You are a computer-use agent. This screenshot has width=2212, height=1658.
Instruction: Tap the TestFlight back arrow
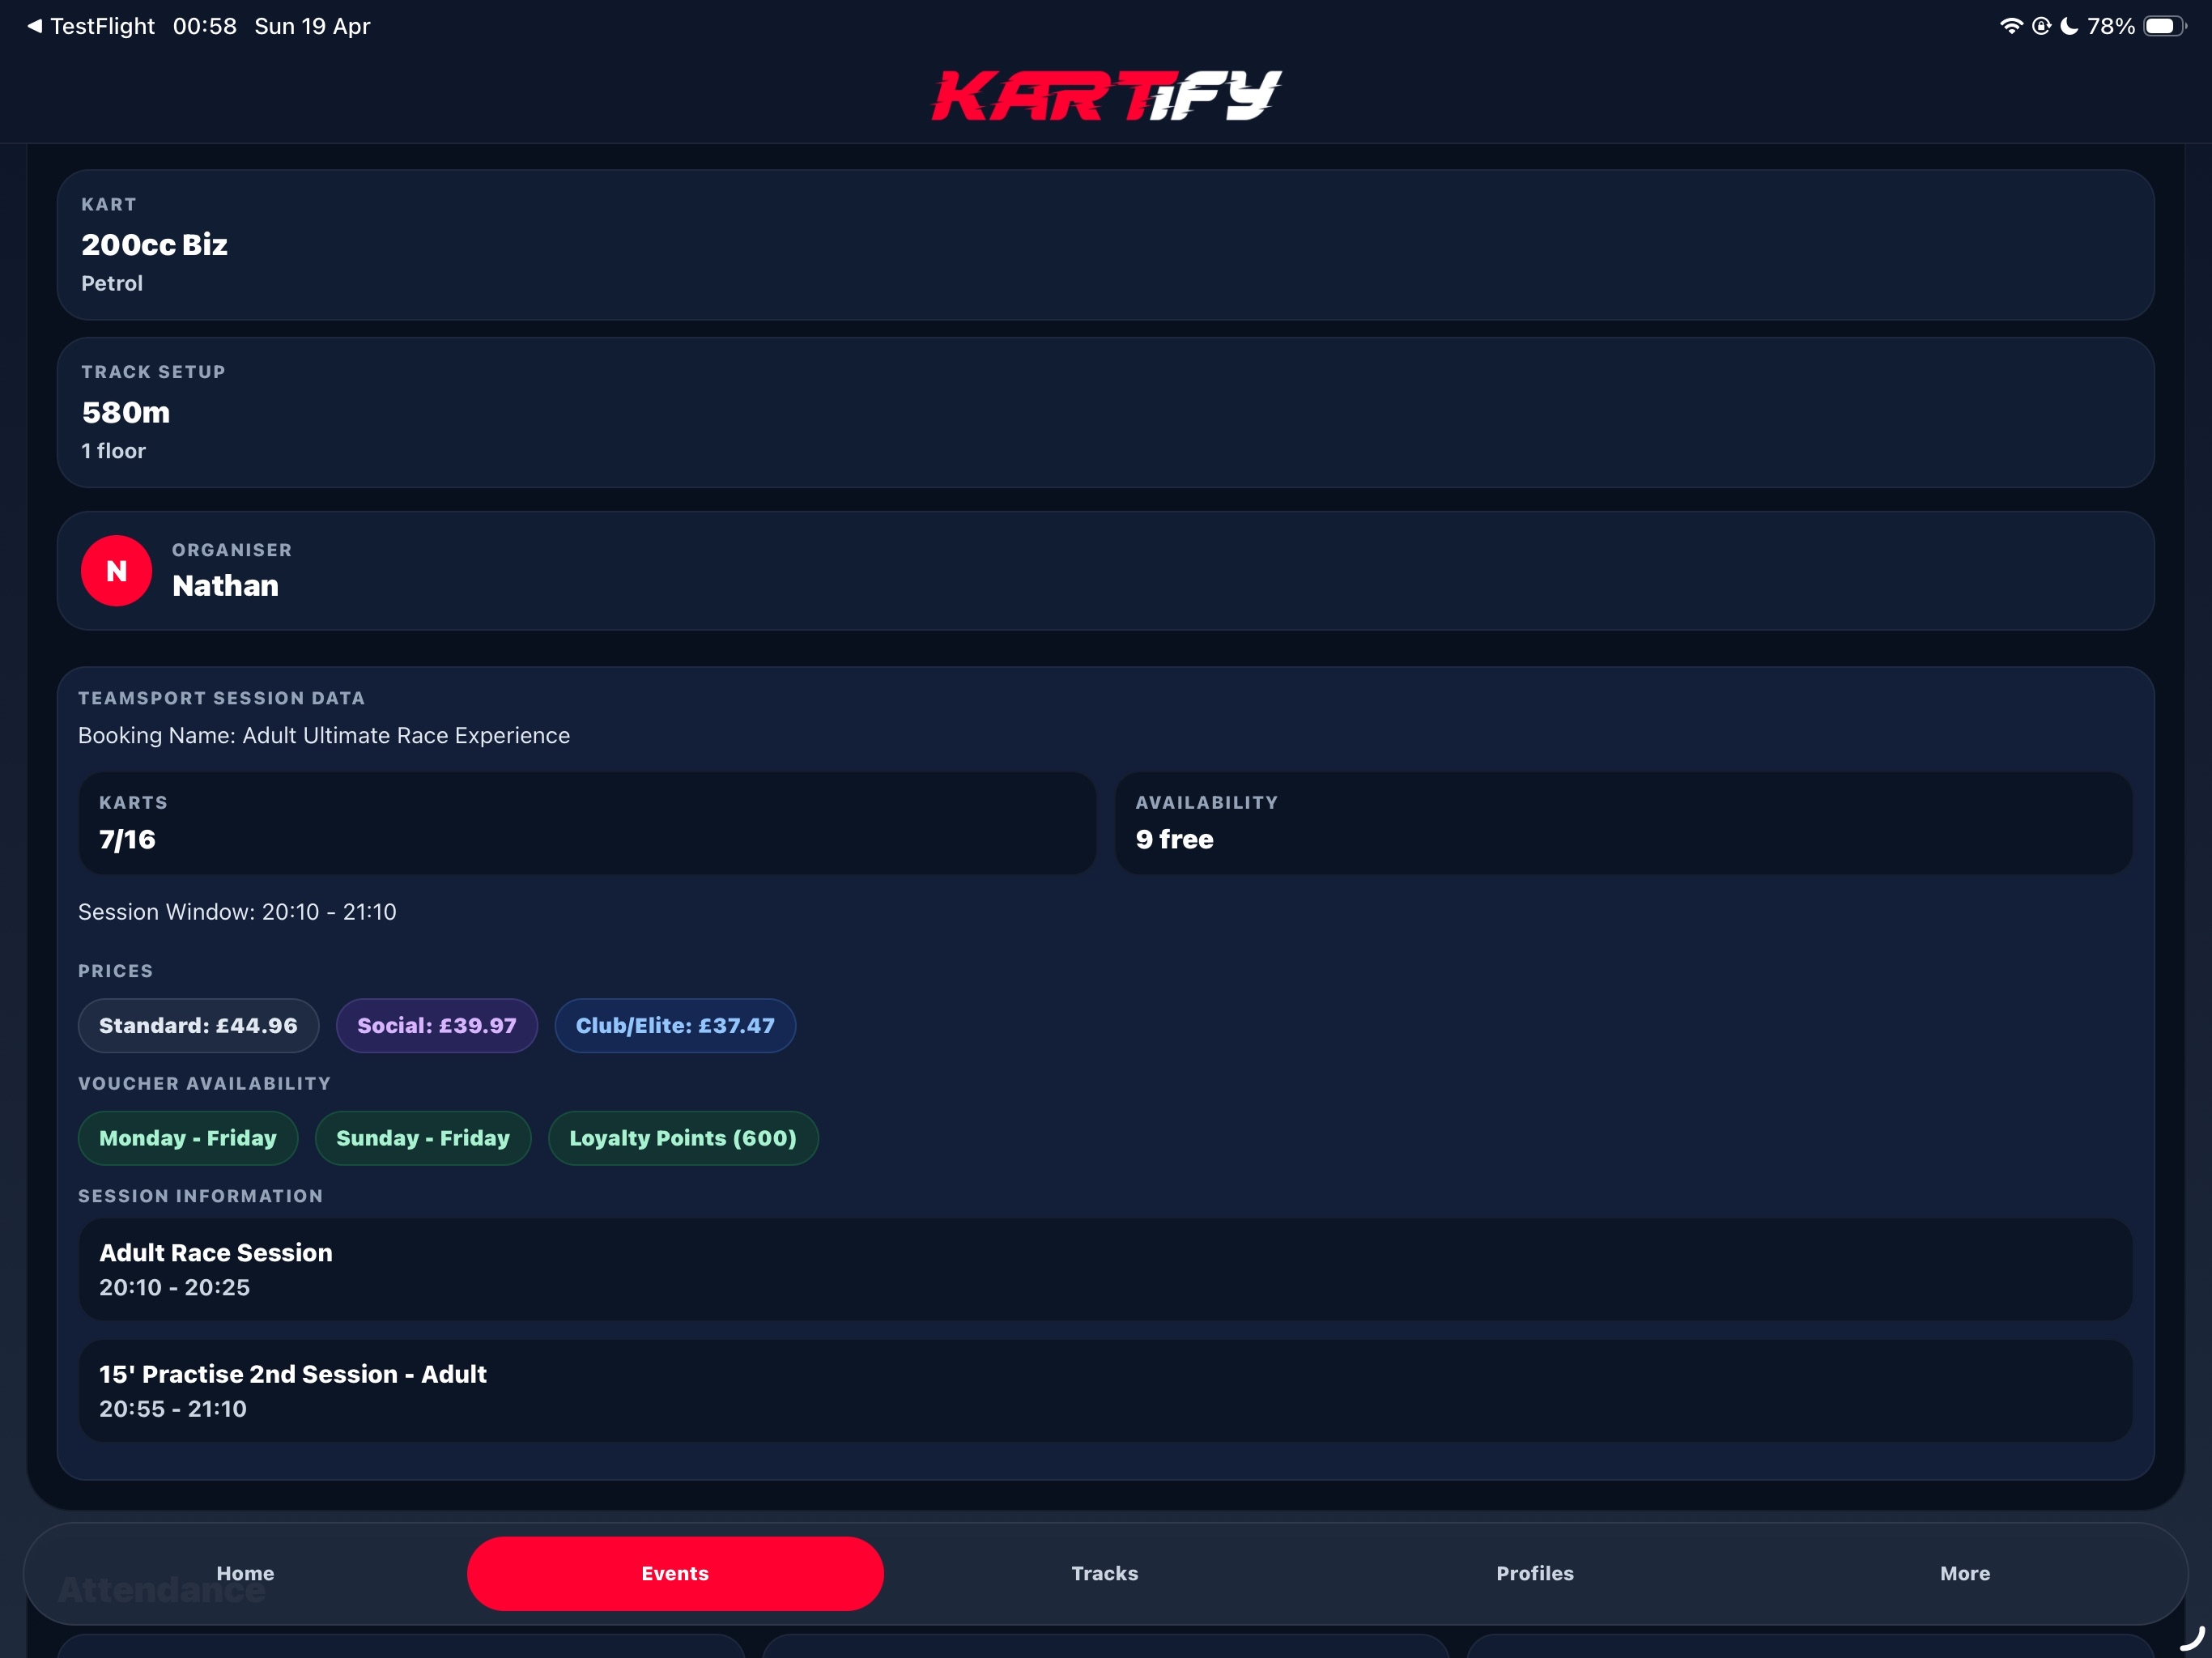click(x=35, y=26)
